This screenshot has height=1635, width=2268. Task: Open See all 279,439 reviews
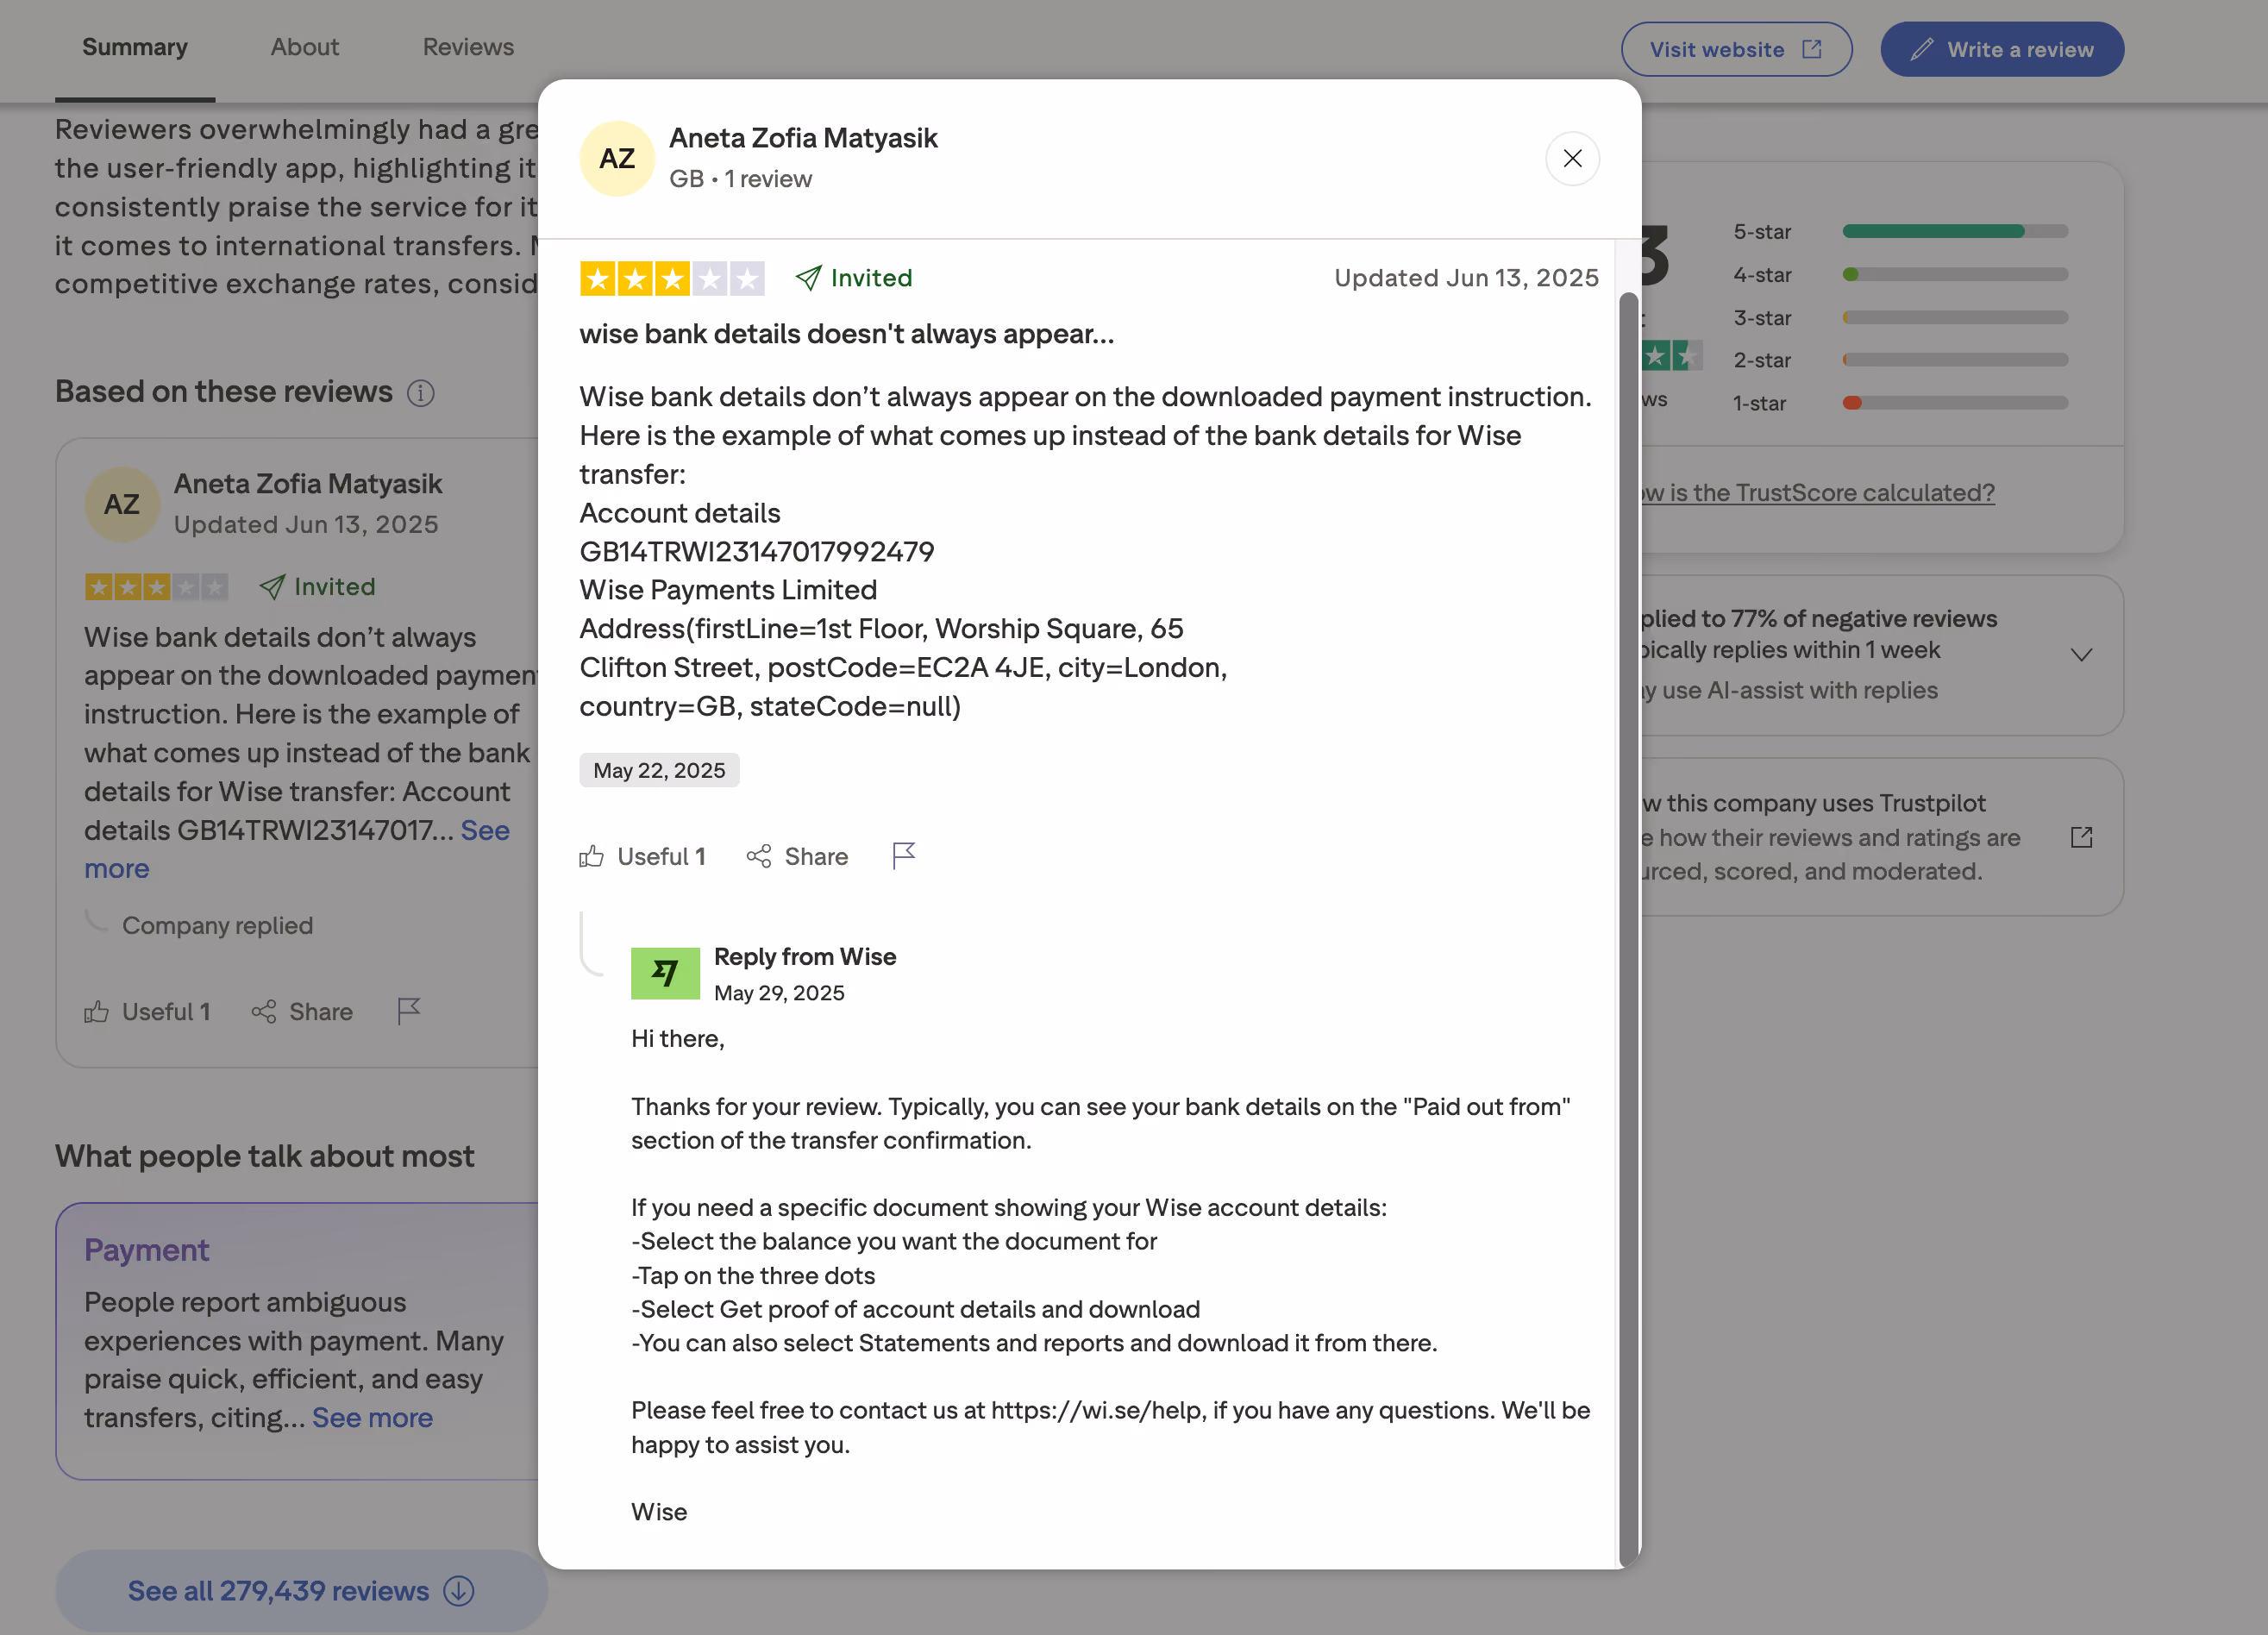pyautogui.click(x=301, y=1591)
